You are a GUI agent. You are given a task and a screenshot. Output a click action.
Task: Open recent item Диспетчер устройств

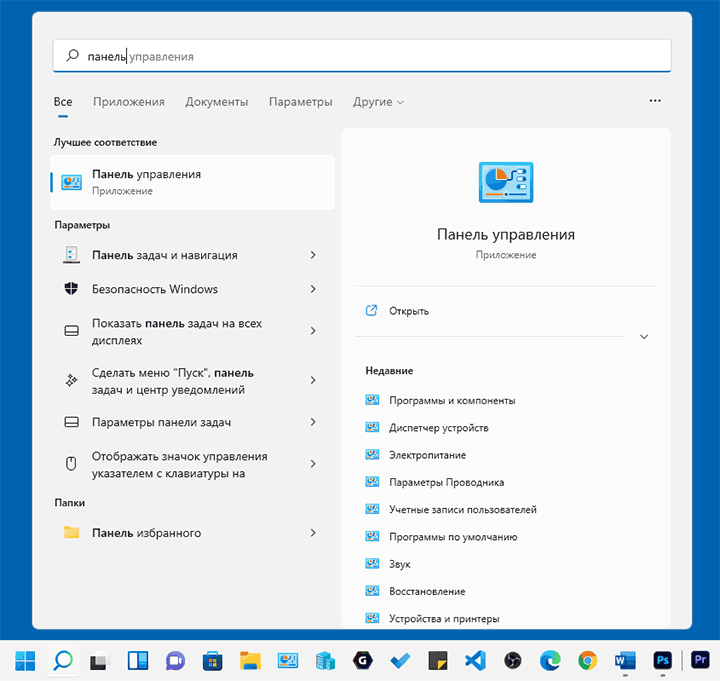coord(439,428)
